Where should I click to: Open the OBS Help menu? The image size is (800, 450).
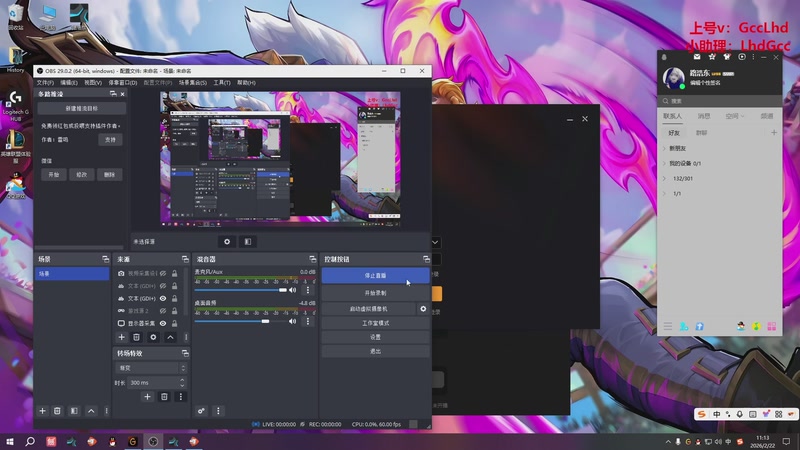[x=246, y=83]
